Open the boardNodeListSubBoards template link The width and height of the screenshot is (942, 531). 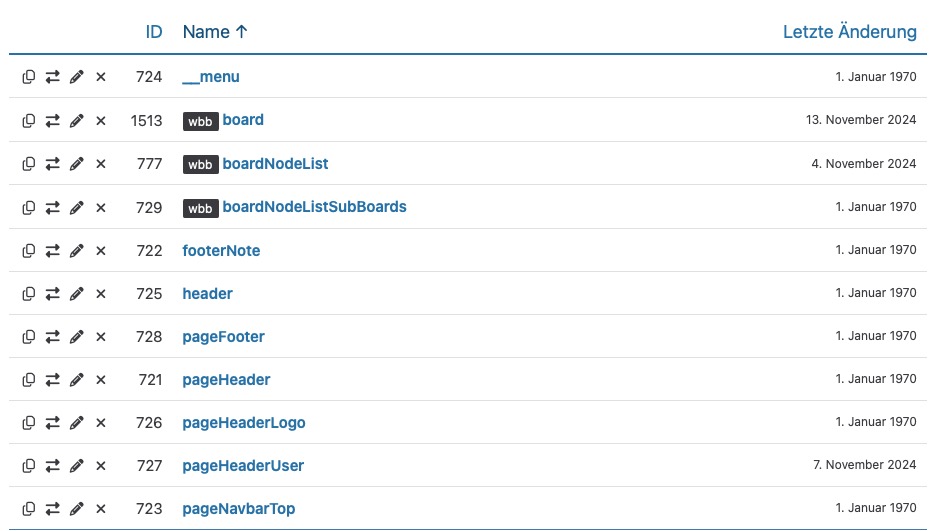click(x=314, y=207)
